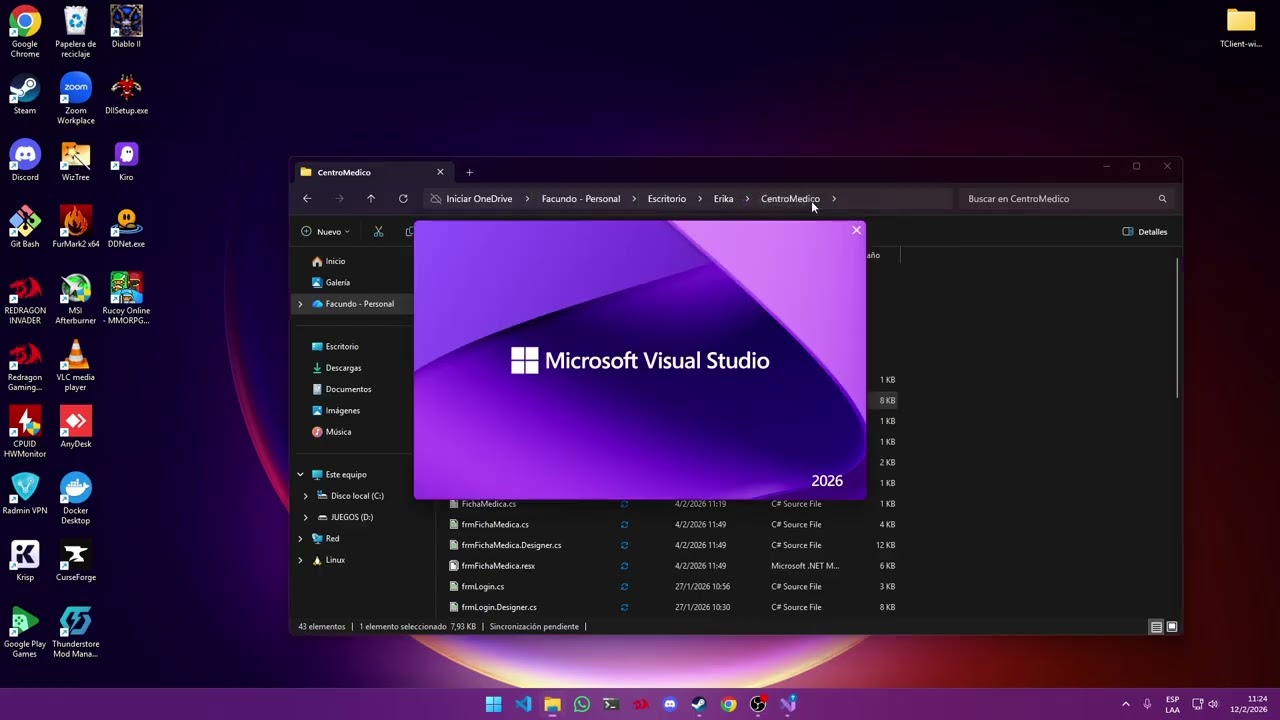Close the Visual Studio splash screen
1280x720 pixels.
[x=856, y=231]
